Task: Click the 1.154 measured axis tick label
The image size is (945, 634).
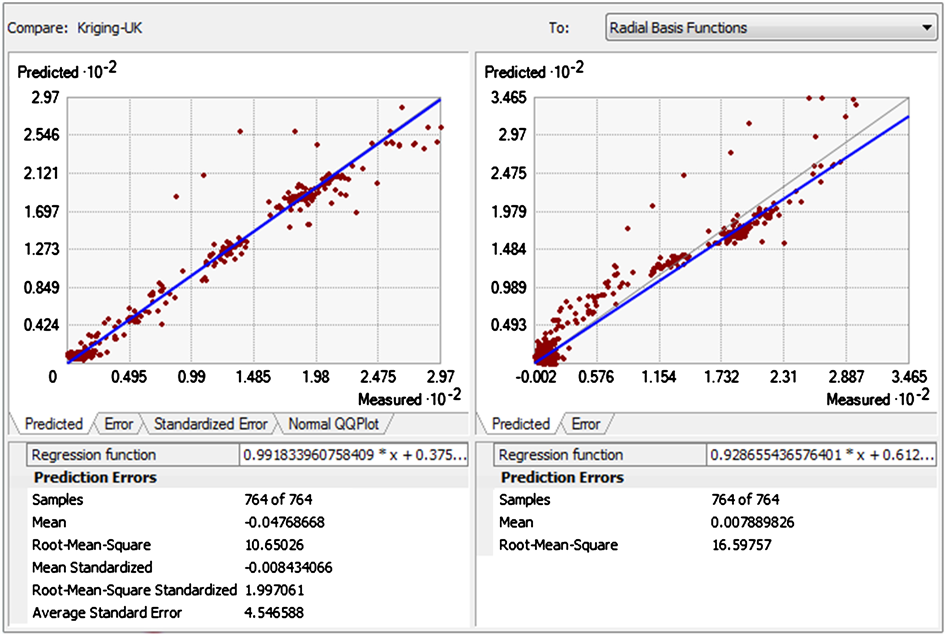Action: (x=659, y=377)
